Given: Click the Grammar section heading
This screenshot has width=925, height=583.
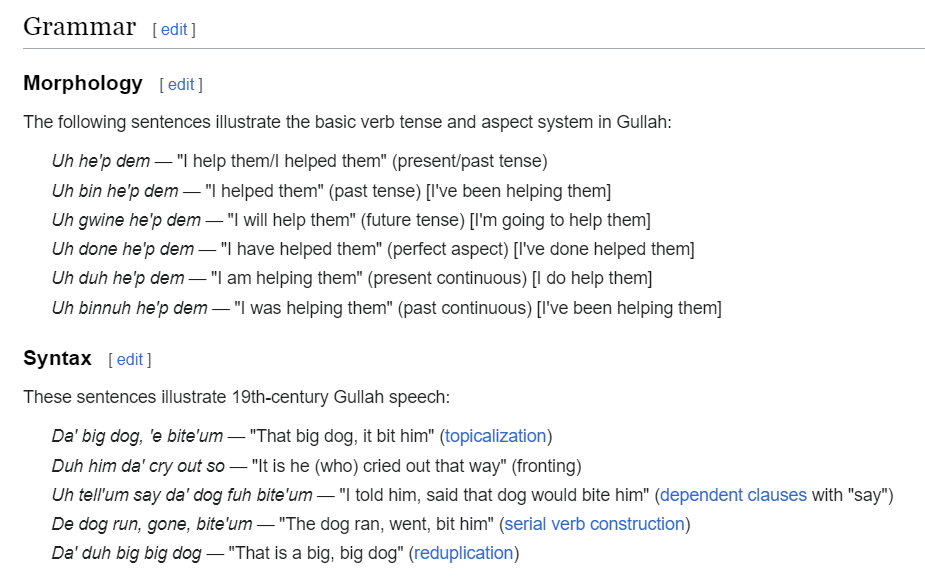Looking at the screenshot, I should tap(79, 27).
